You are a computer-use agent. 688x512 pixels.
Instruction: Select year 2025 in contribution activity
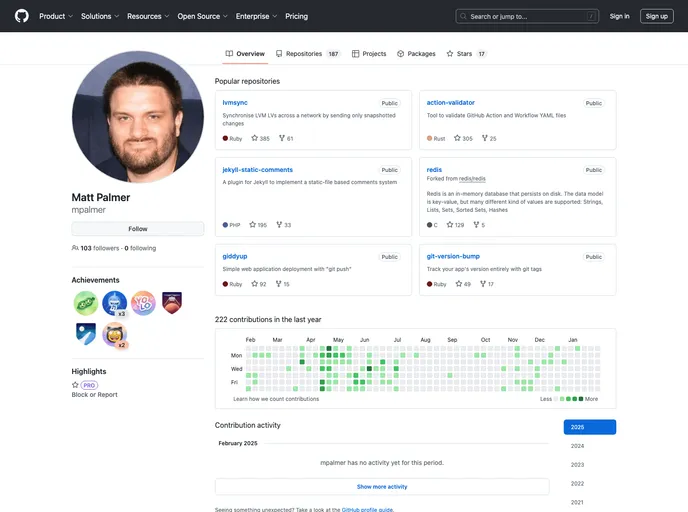(590, 427)
